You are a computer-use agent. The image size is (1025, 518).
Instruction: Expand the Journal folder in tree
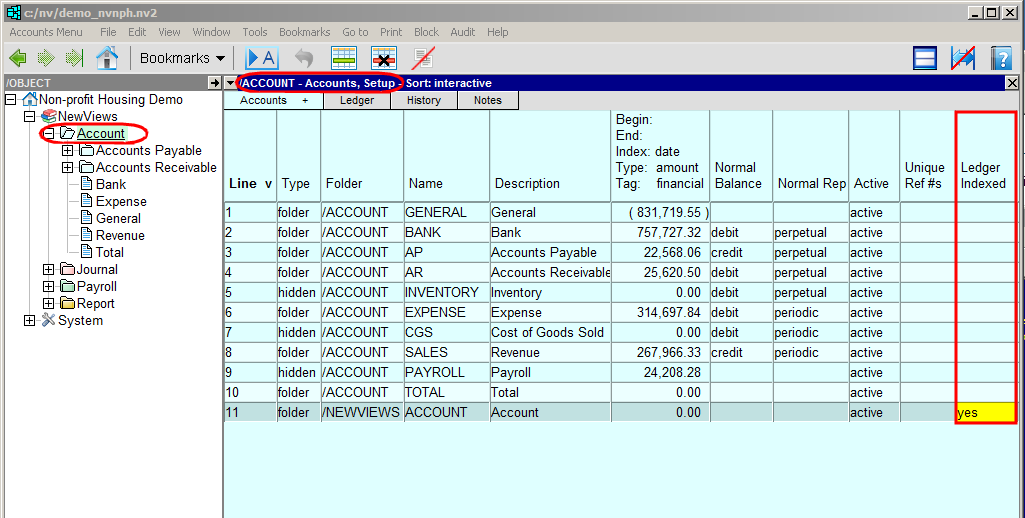click(49, 270)
